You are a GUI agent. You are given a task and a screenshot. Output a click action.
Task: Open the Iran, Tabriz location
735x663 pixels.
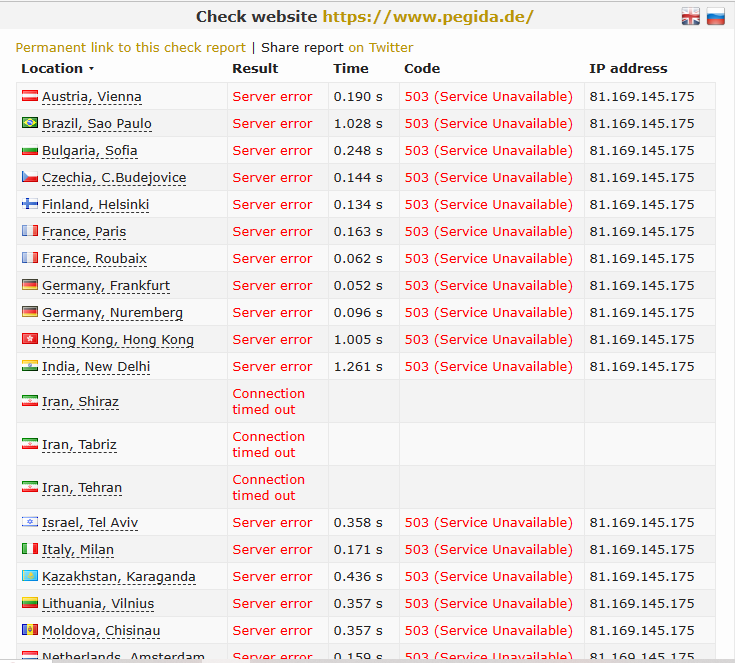pos(79,445)
